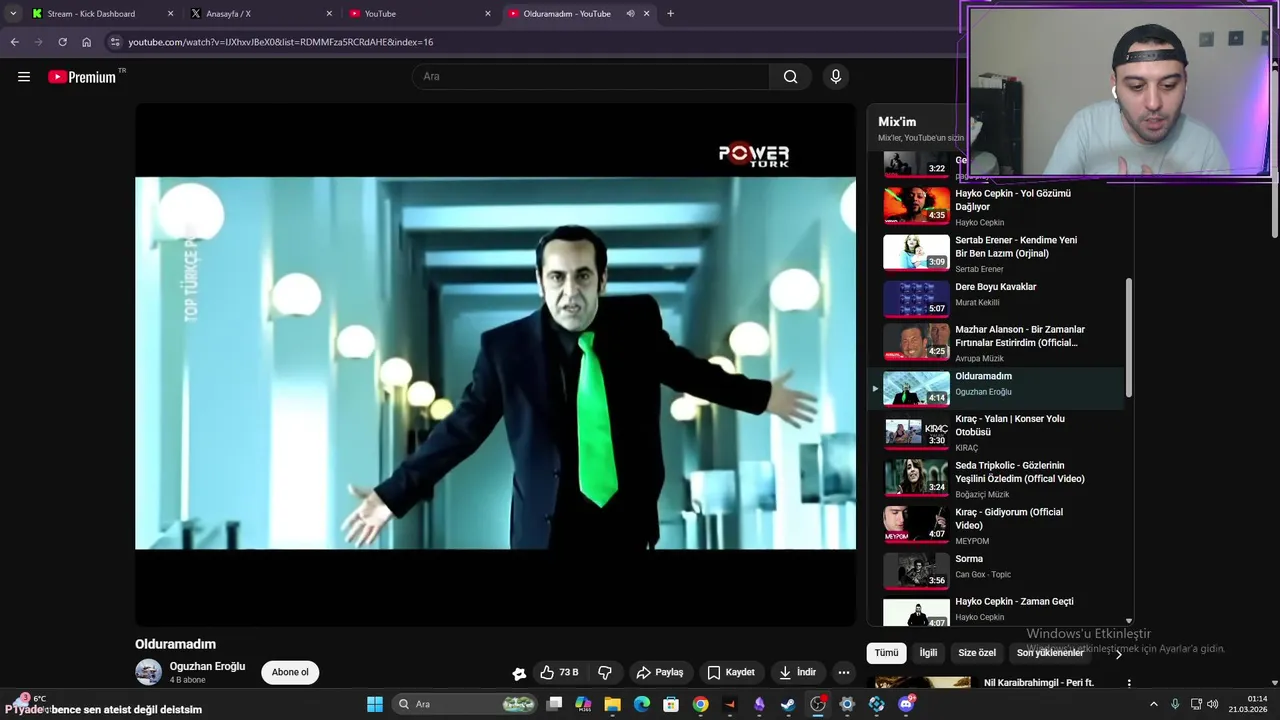Open Steam from the taskbar

click(788, 704)
